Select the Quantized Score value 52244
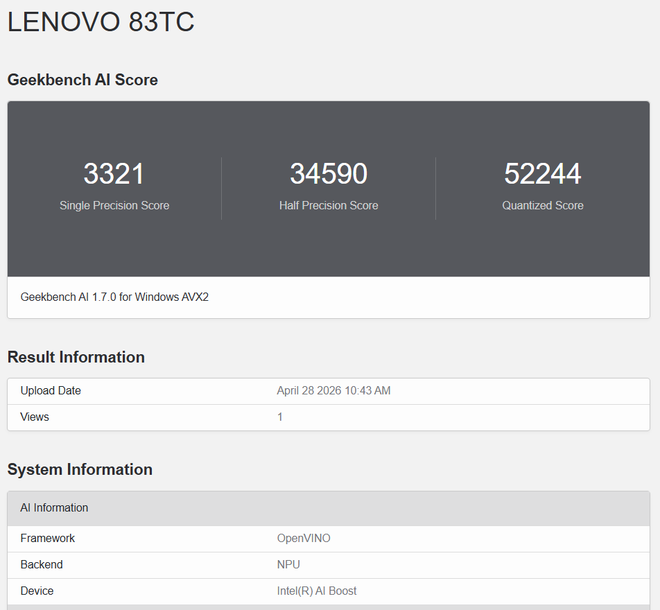The height and width of the screenshot is (610, 660). click(543, 173)
